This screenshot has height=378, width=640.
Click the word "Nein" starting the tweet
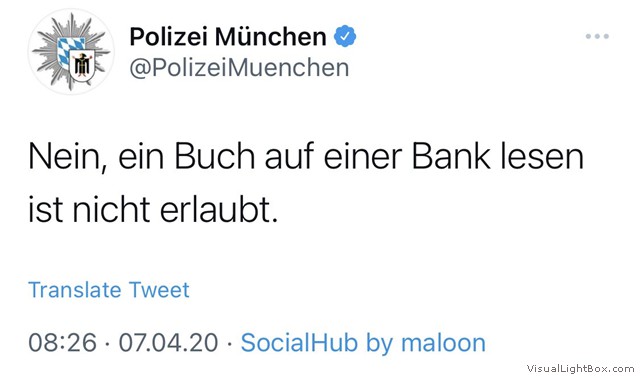[64, 157]
